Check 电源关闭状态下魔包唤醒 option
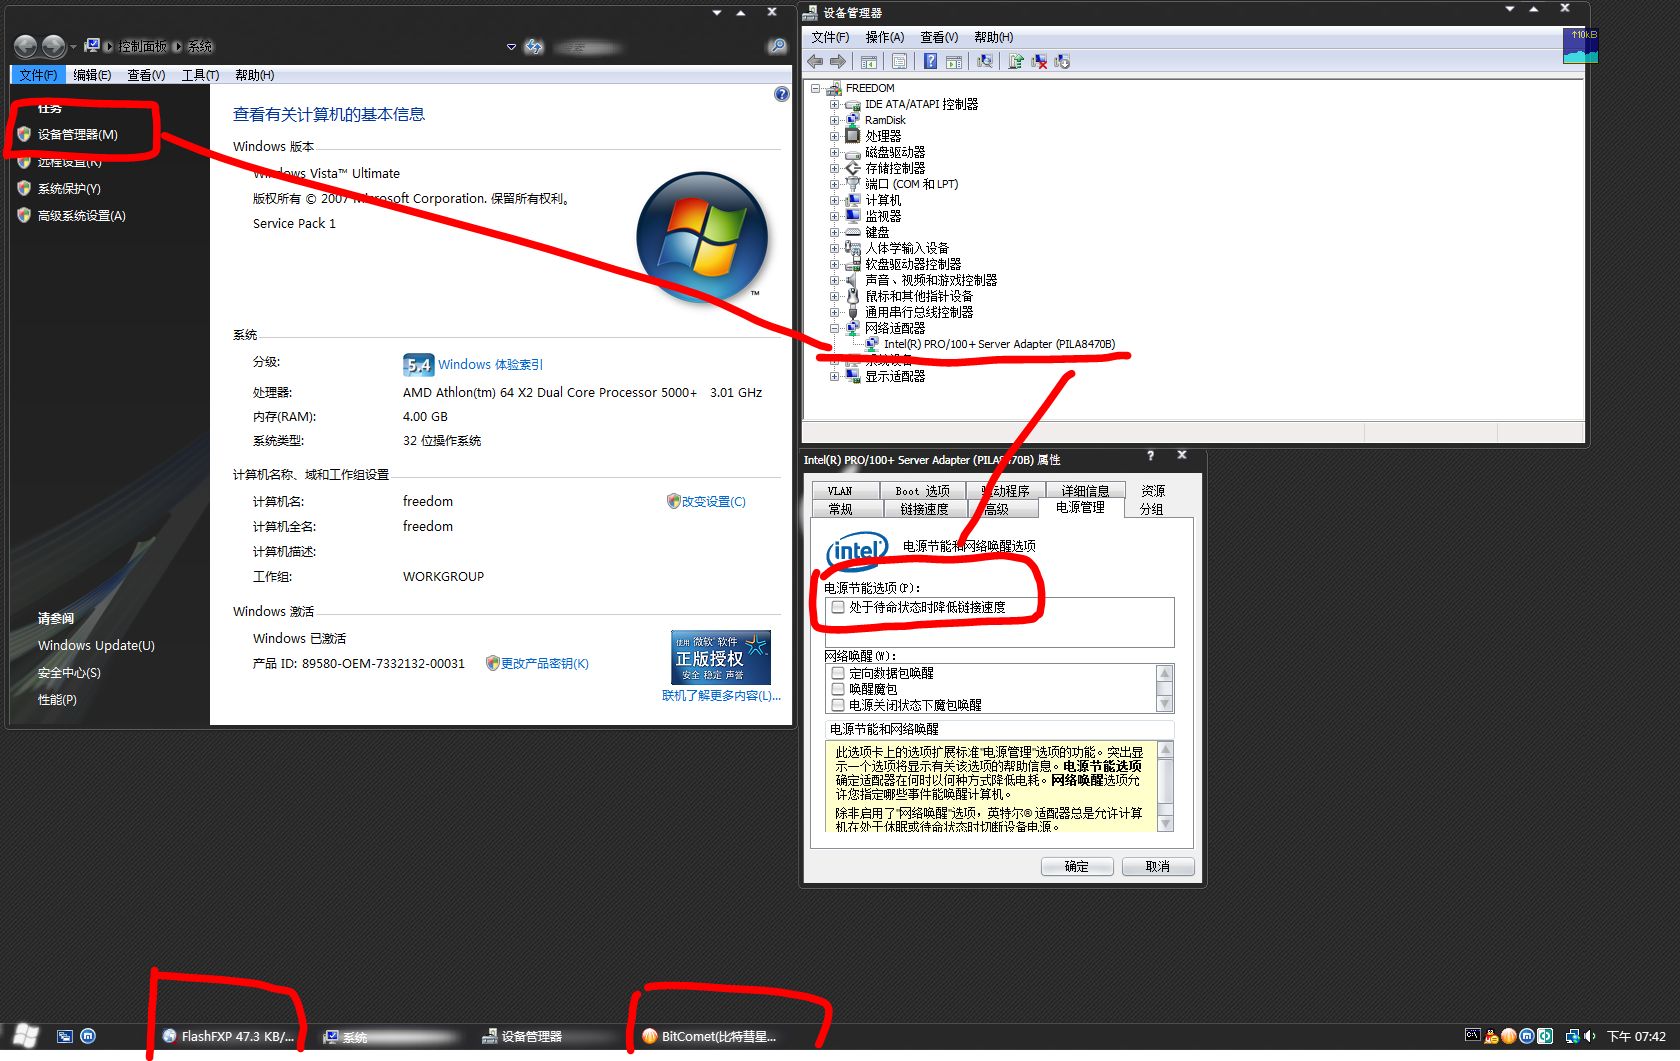 coord(838,705)
